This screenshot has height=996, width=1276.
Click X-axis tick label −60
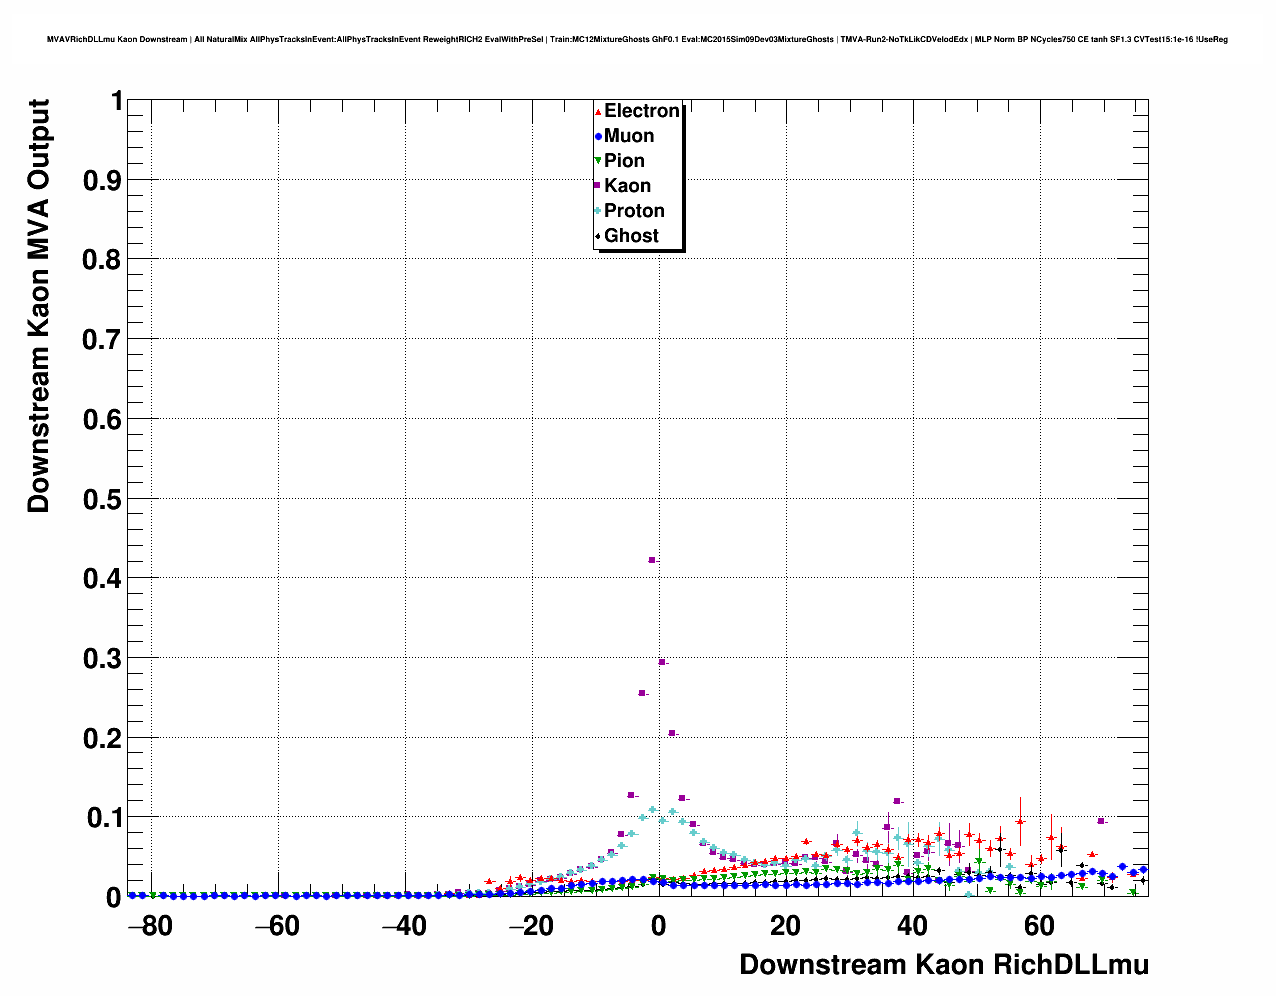point(277,926)
